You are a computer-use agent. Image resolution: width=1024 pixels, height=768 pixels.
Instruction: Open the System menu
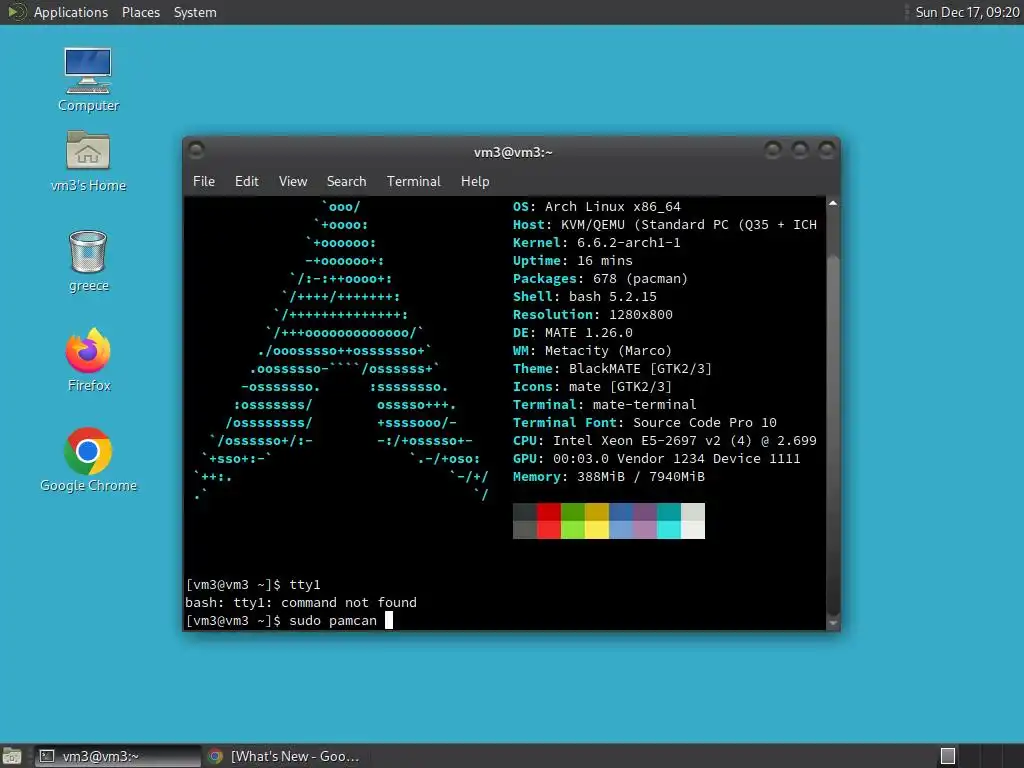195,12
